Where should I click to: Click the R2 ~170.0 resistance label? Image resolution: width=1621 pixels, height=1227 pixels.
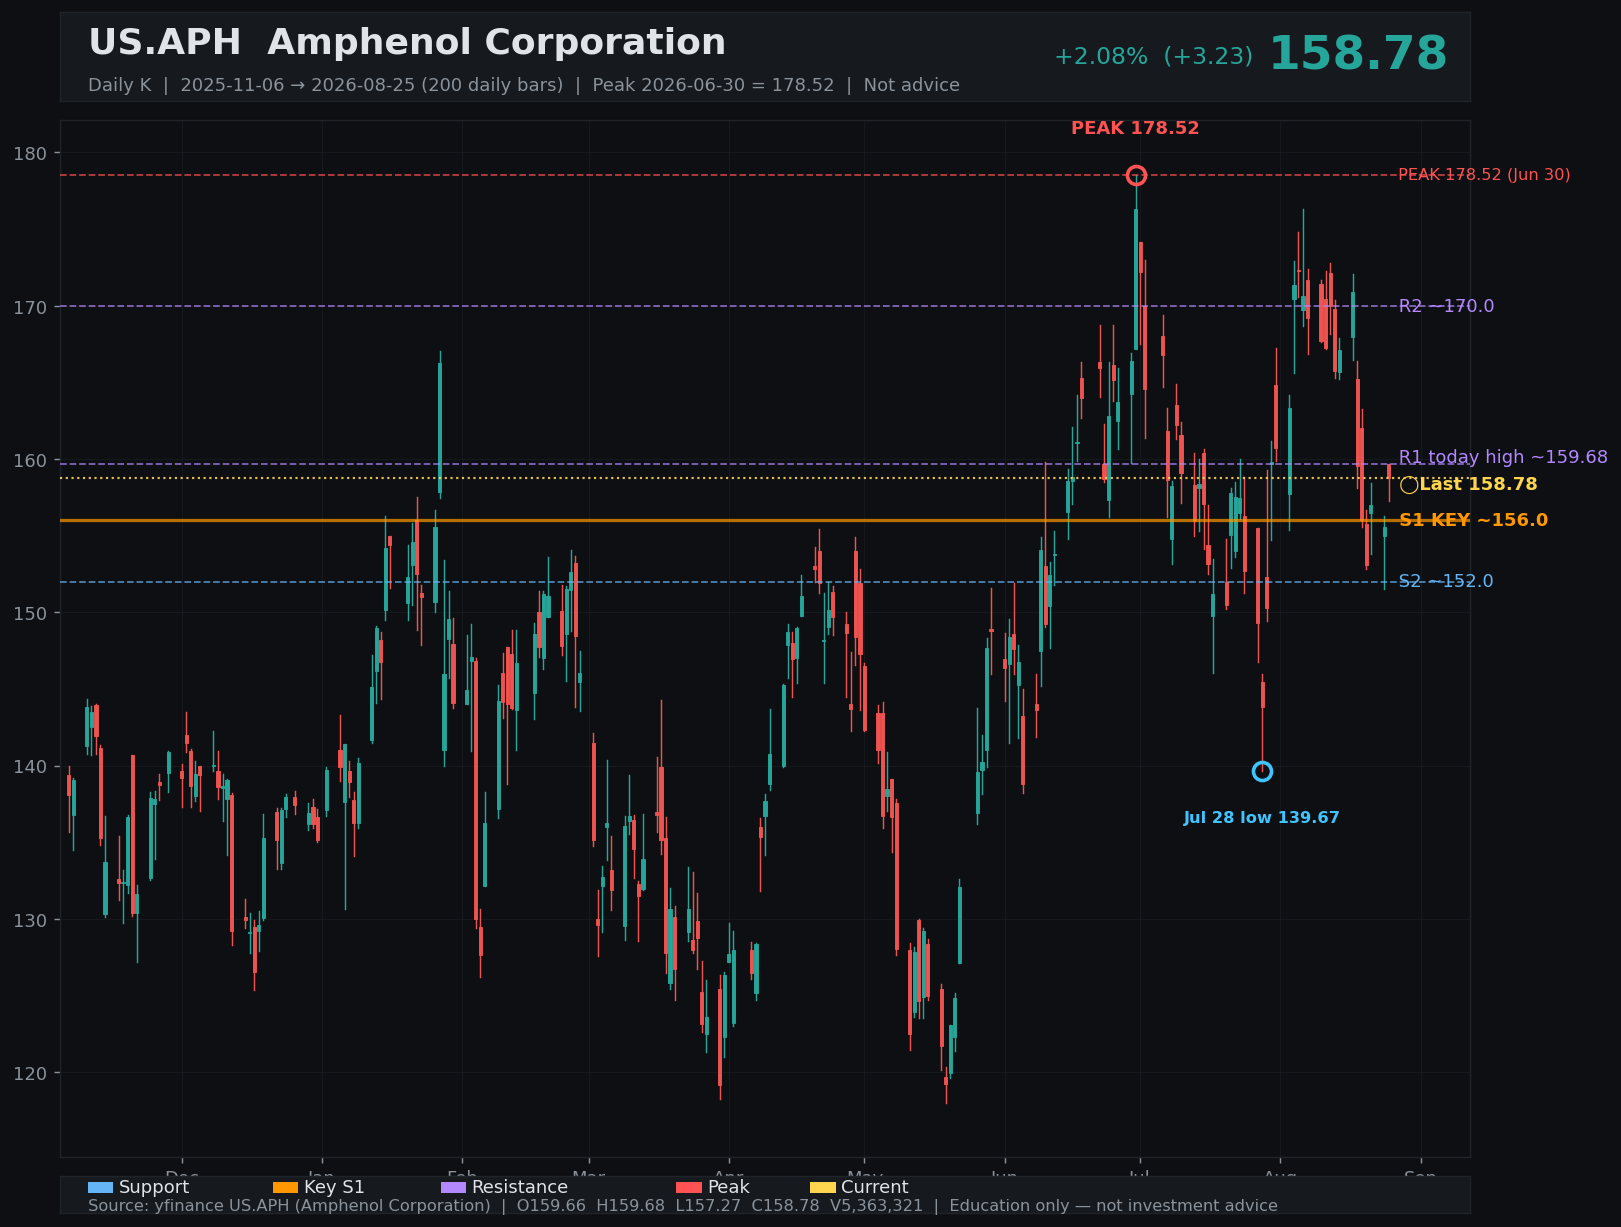coord(1446,306)
